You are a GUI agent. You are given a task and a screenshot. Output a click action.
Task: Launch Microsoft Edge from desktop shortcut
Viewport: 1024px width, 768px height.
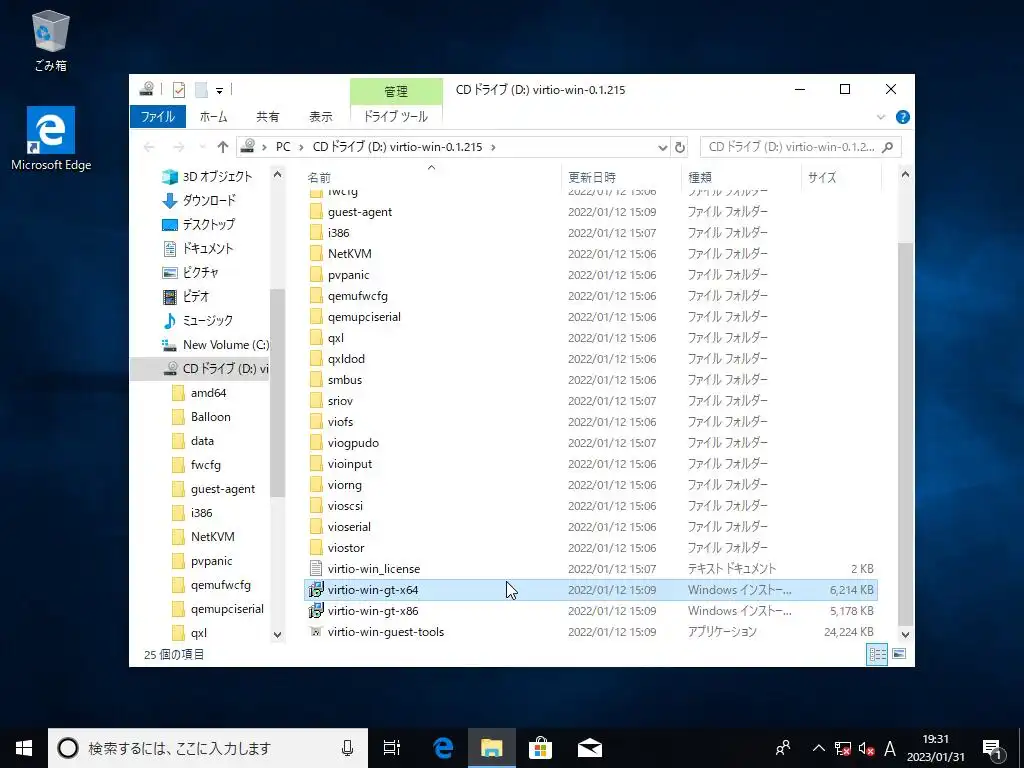[51, 139]
